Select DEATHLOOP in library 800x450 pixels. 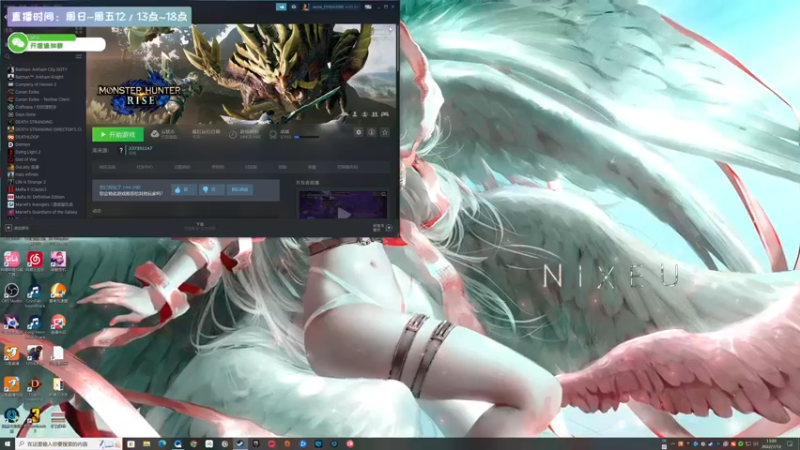[27, 137]
